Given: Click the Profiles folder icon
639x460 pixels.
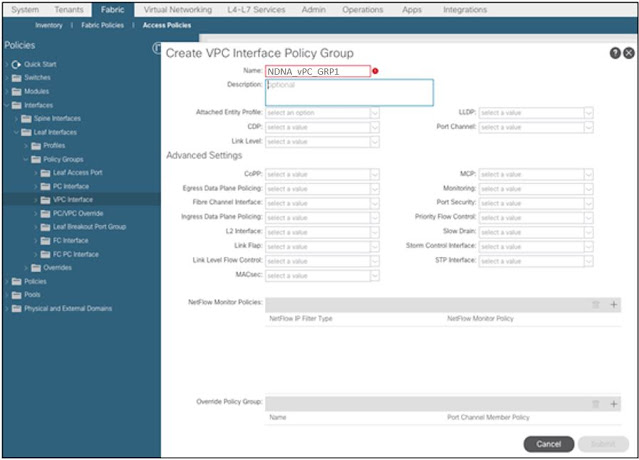Looking at the screenshot, I should (x=36, y=146).
